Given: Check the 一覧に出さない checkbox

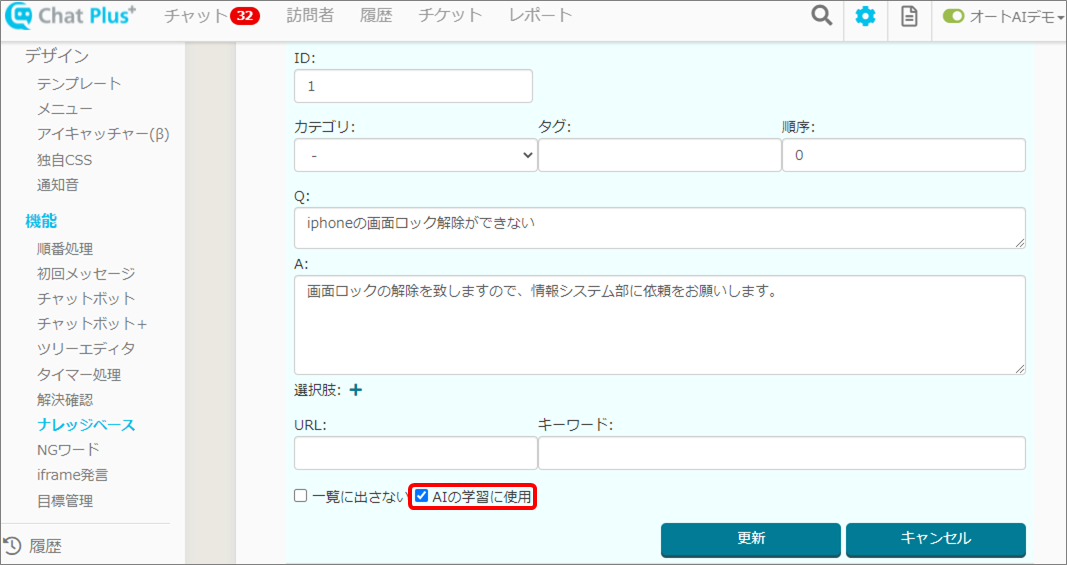Looking at the screenshot, I should pos(301,496).
